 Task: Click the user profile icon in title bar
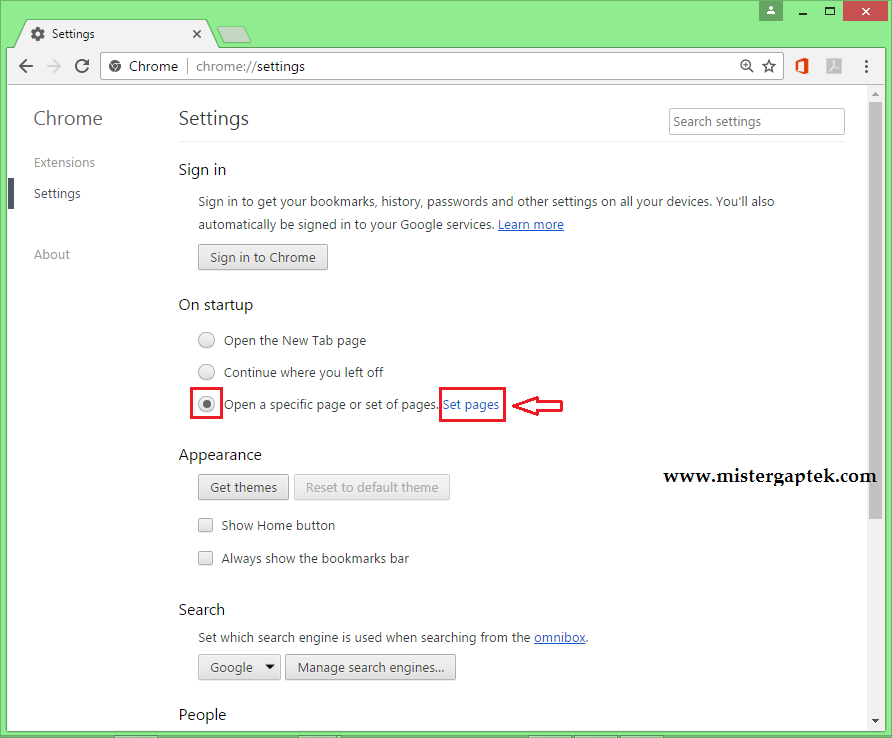[x=771, y=10]
